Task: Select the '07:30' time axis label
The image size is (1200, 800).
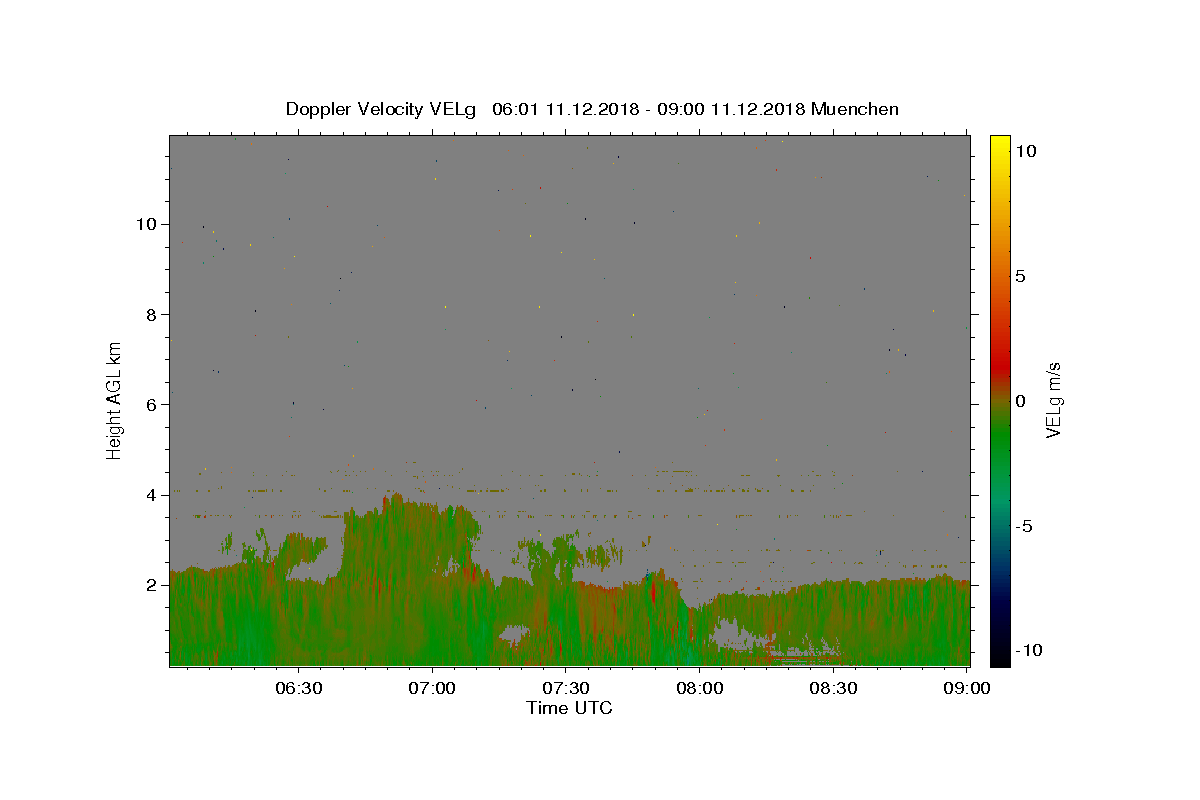Action: [566, 688]
